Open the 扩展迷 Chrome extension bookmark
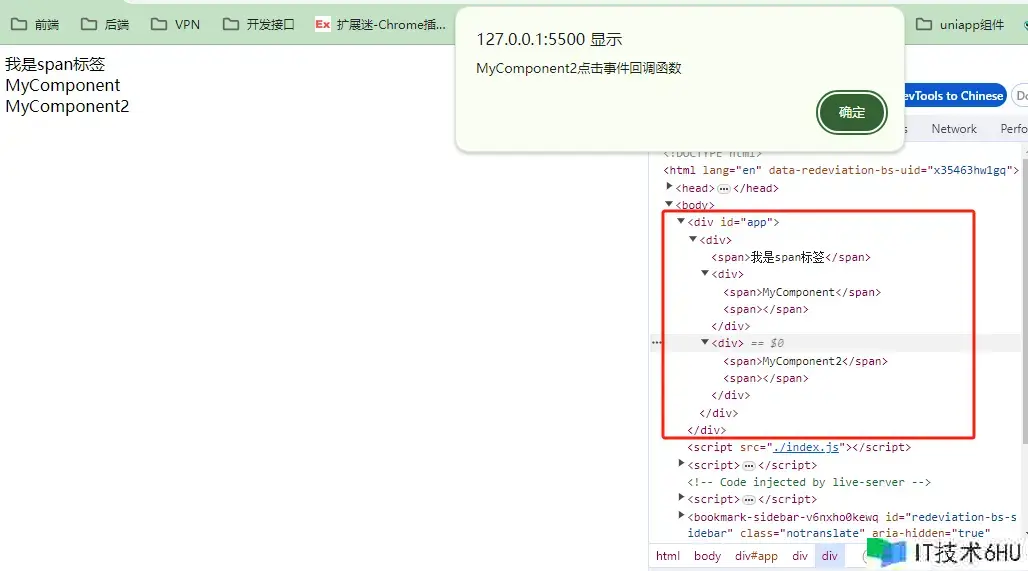1028x571 pixels. click(x=381, y=25)
